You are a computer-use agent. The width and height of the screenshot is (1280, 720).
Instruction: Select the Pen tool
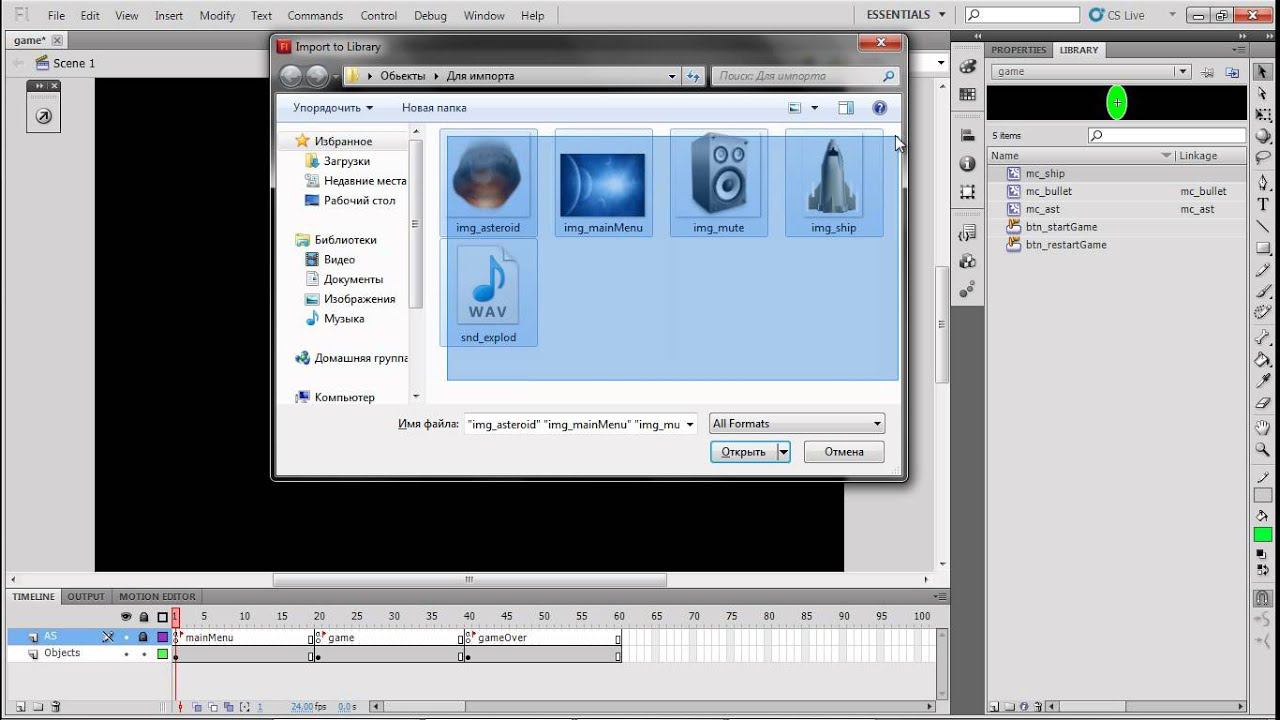(1263, 182)
